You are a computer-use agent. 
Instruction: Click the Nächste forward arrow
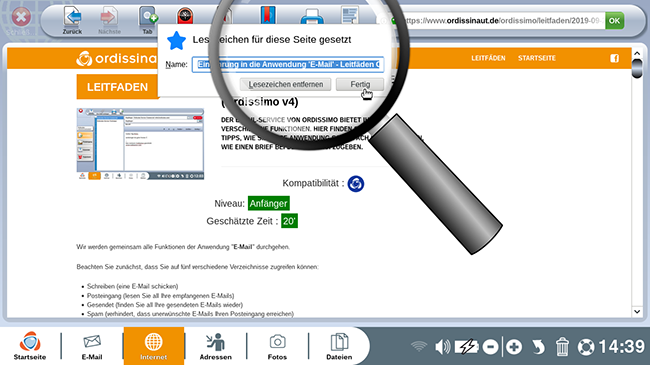tap(109, 20)
